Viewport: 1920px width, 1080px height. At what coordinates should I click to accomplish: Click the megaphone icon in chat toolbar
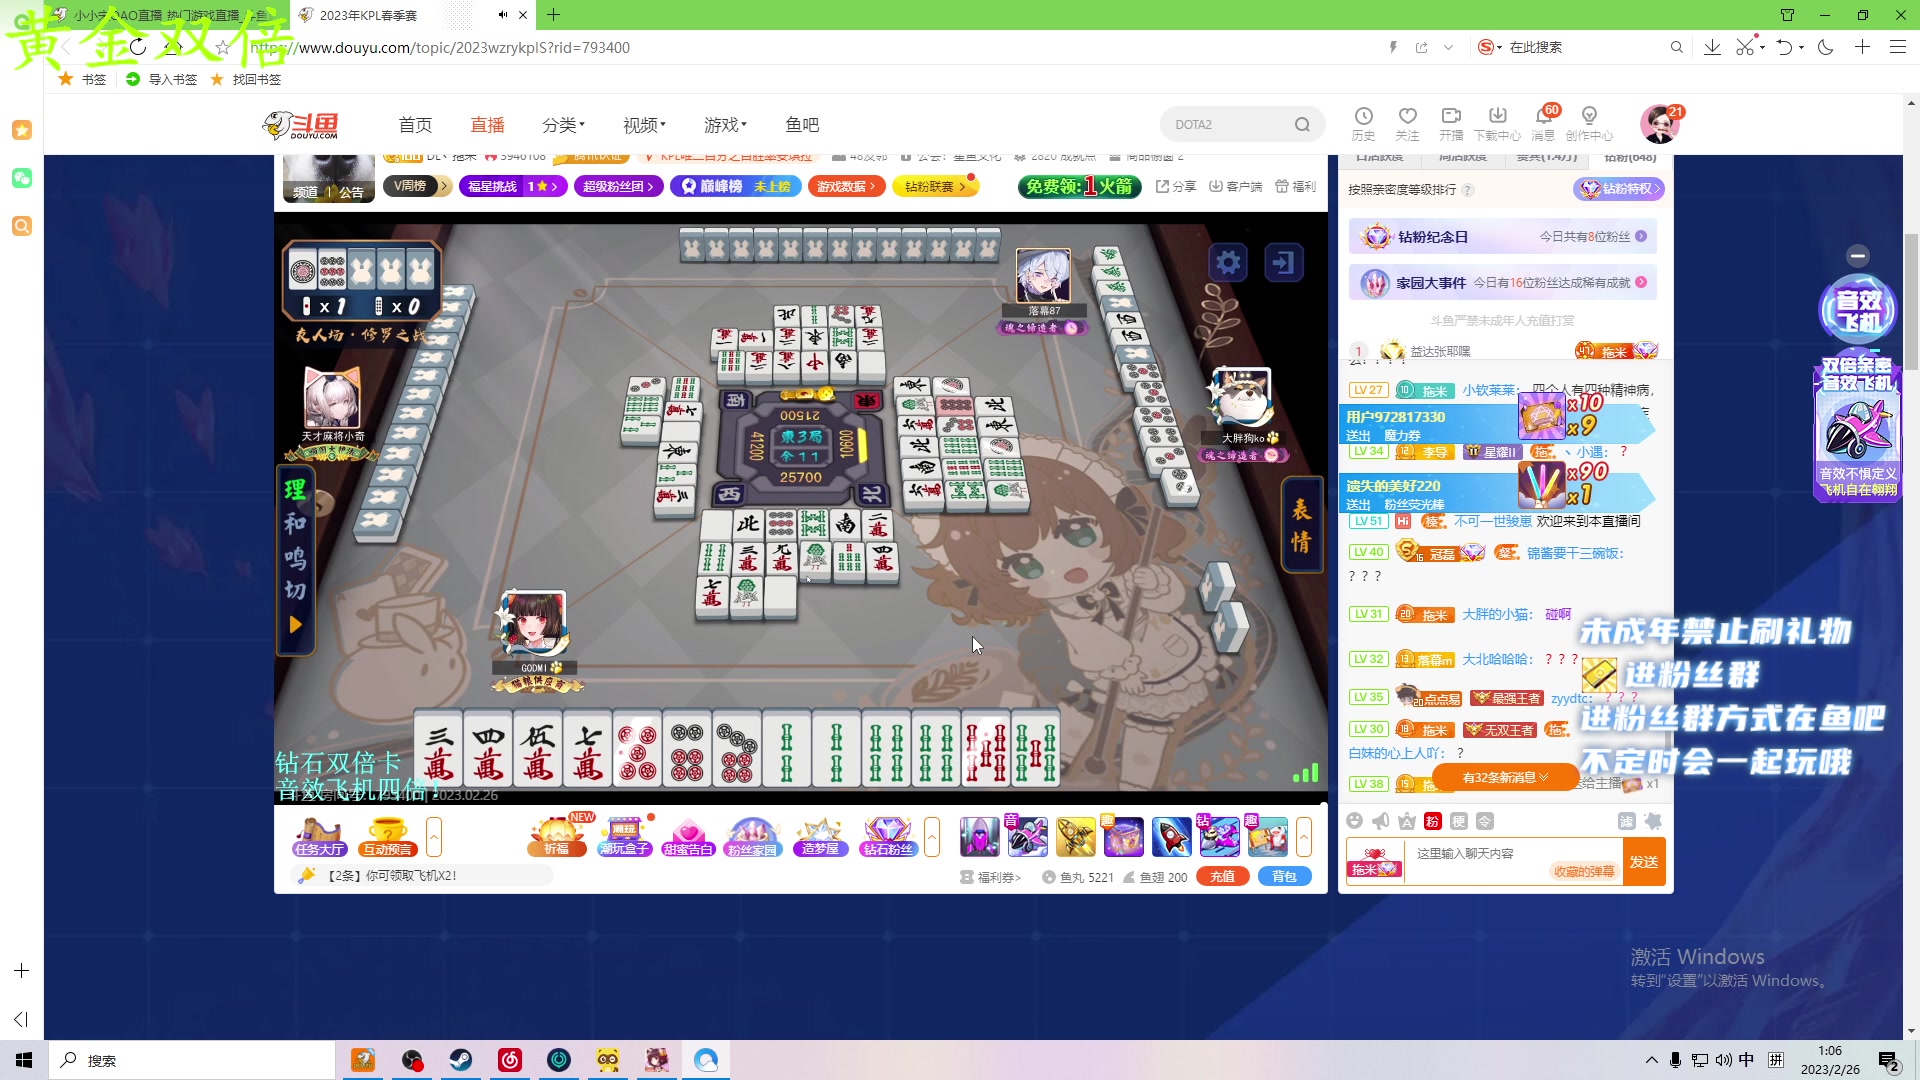tap(1381, 821)
